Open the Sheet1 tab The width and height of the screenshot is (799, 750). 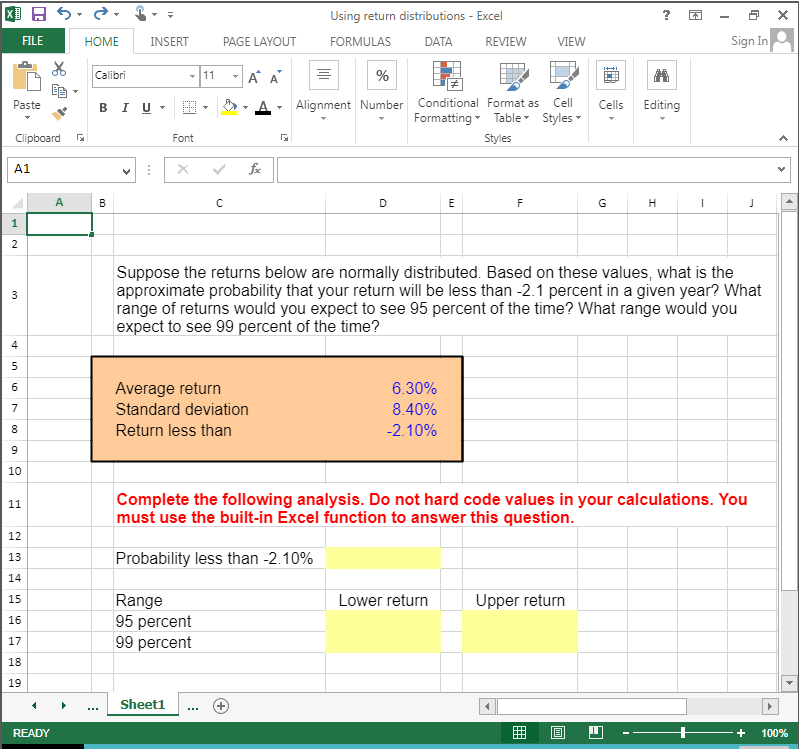click(143, 705)
